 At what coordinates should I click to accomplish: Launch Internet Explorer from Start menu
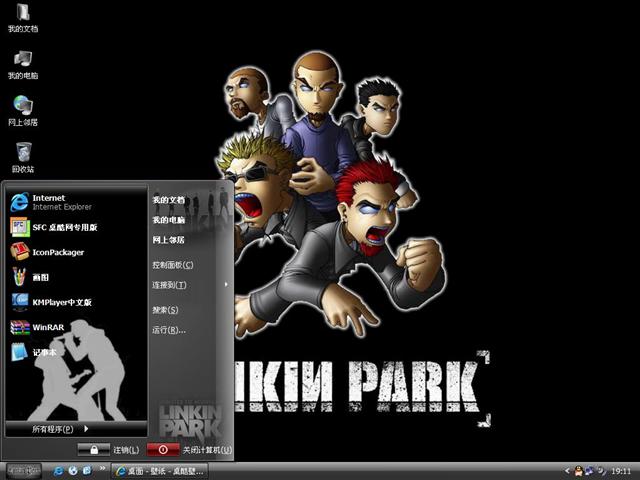pos(76,202)
